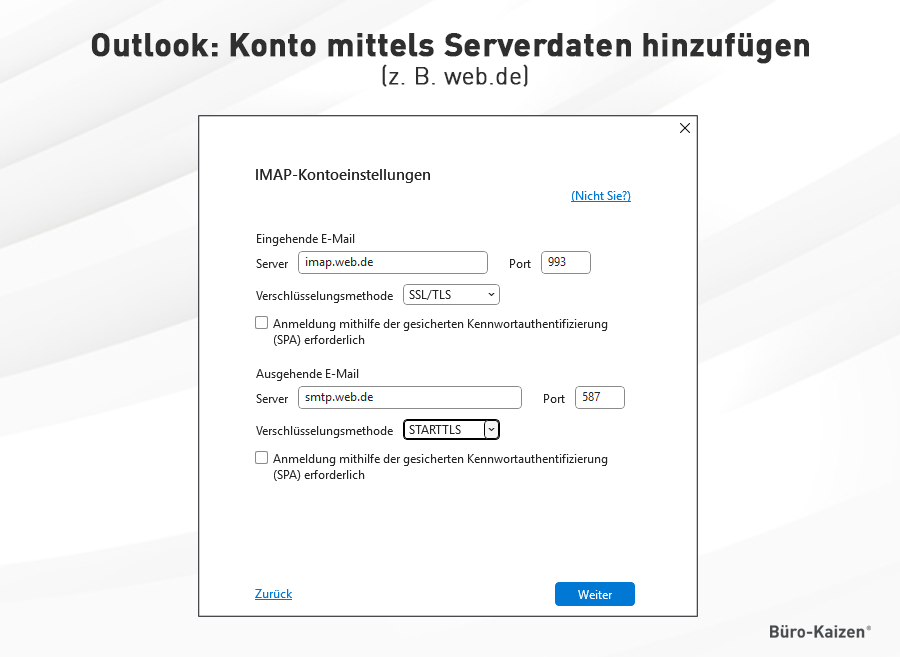Click the outgoing server field smtp.web.de
This screenshot has width=900, height=657.
click(x=409, y=398)
